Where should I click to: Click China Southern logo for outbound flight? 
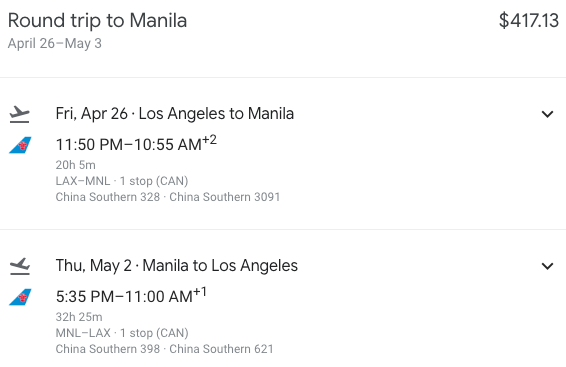(x=20, y=145)
